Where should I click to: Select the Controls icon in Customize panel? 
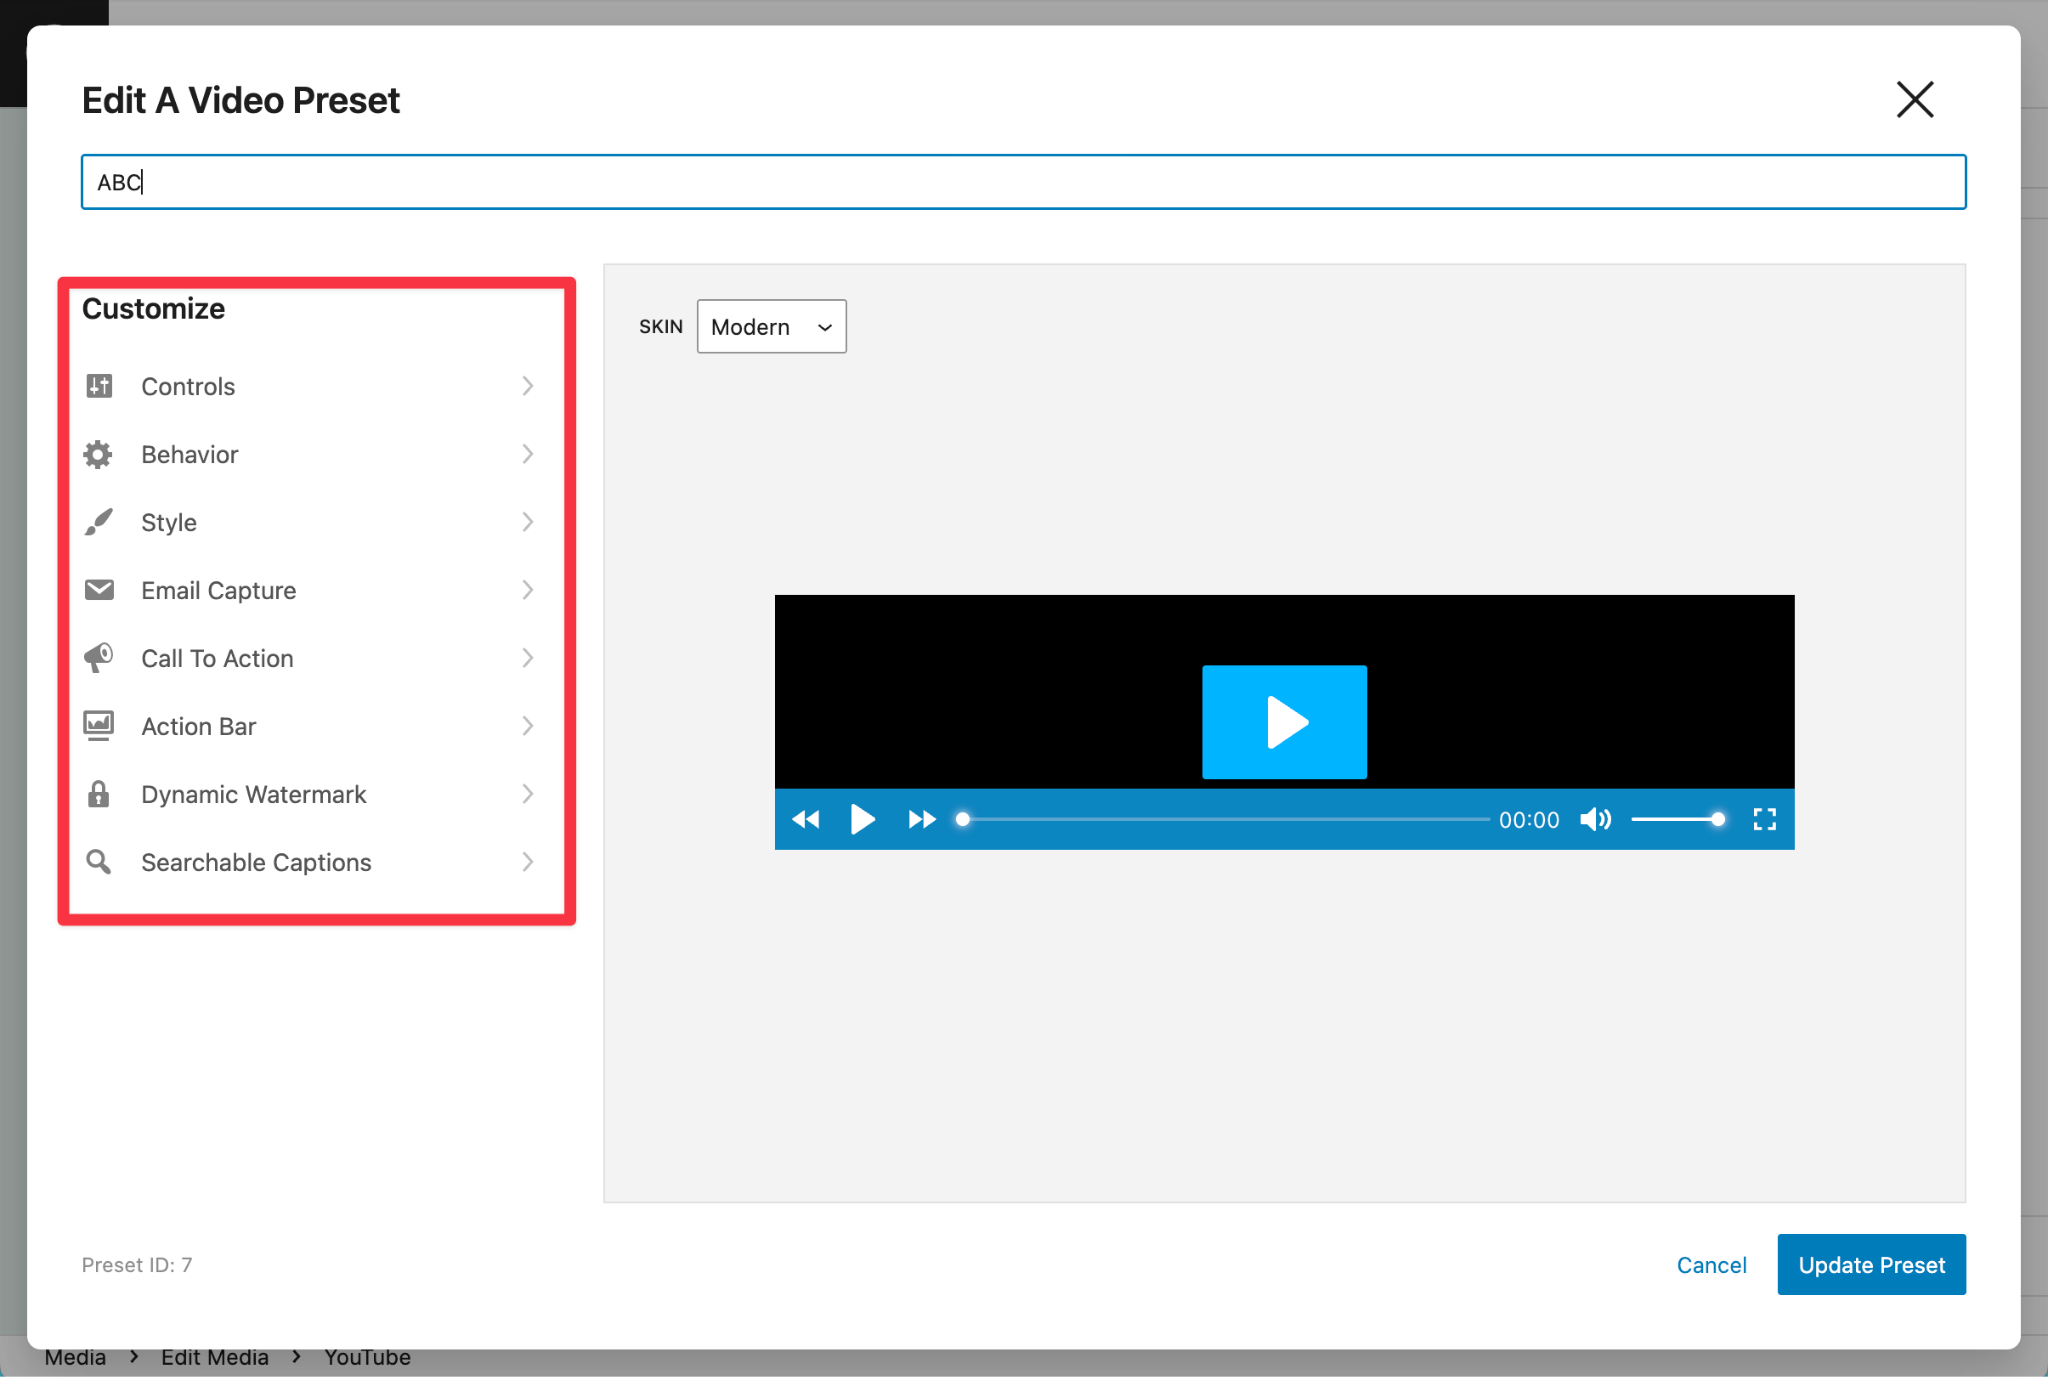pyautogui.click(x=98, y=386)
